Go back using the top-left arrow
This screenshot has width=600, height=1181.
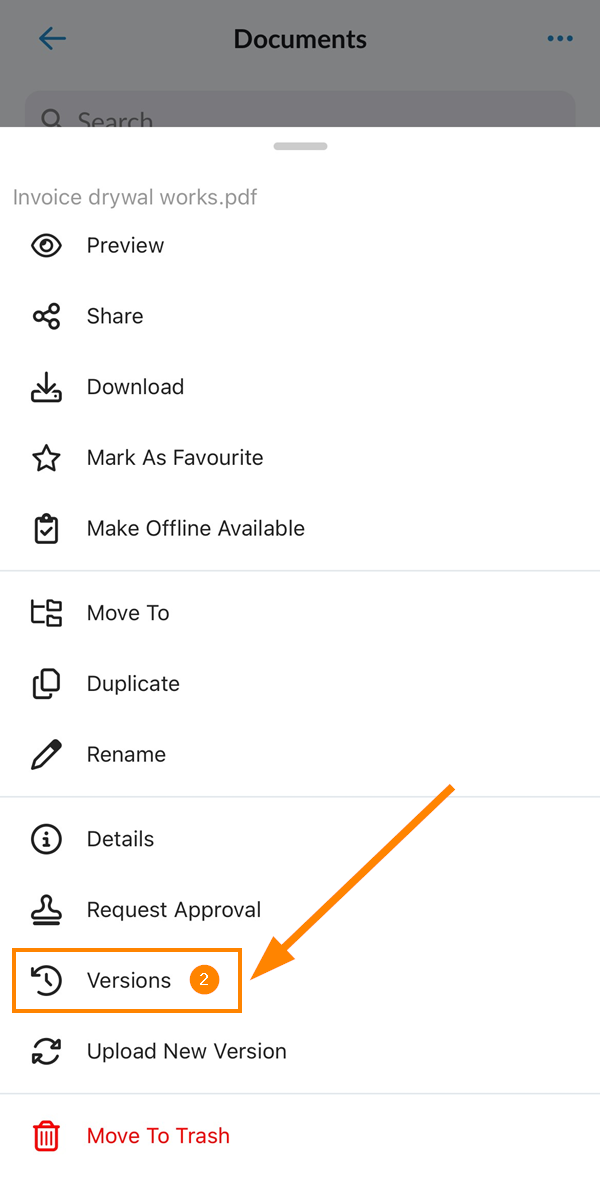point(52,38)
